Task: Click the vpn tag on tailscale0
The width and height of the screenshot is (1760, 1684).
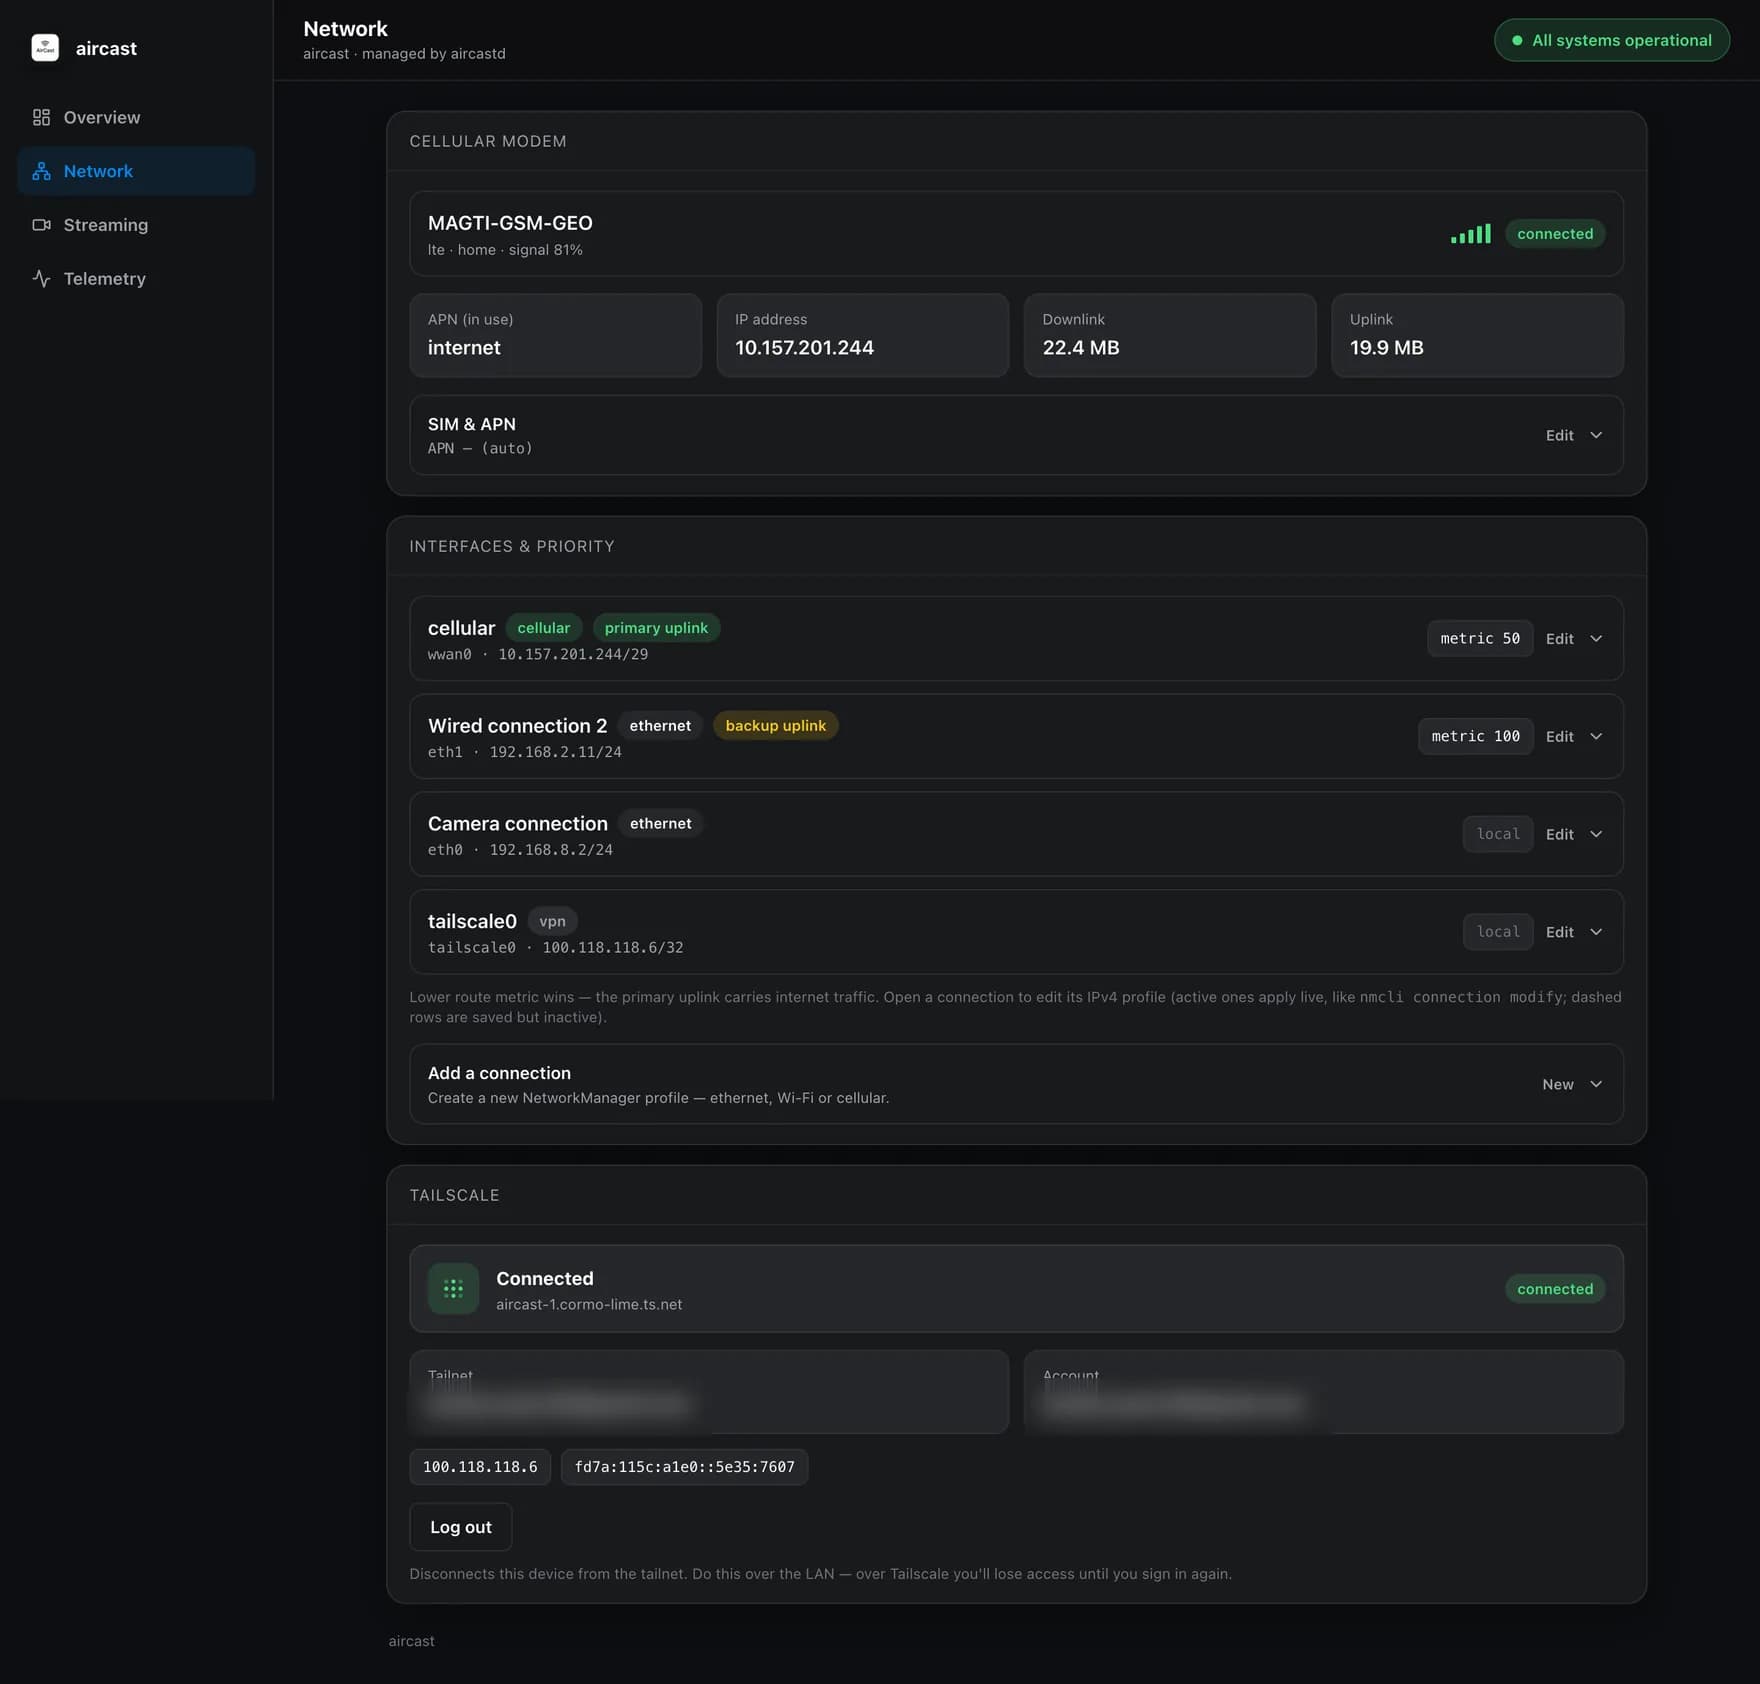Action: click(x=552, y=922)
